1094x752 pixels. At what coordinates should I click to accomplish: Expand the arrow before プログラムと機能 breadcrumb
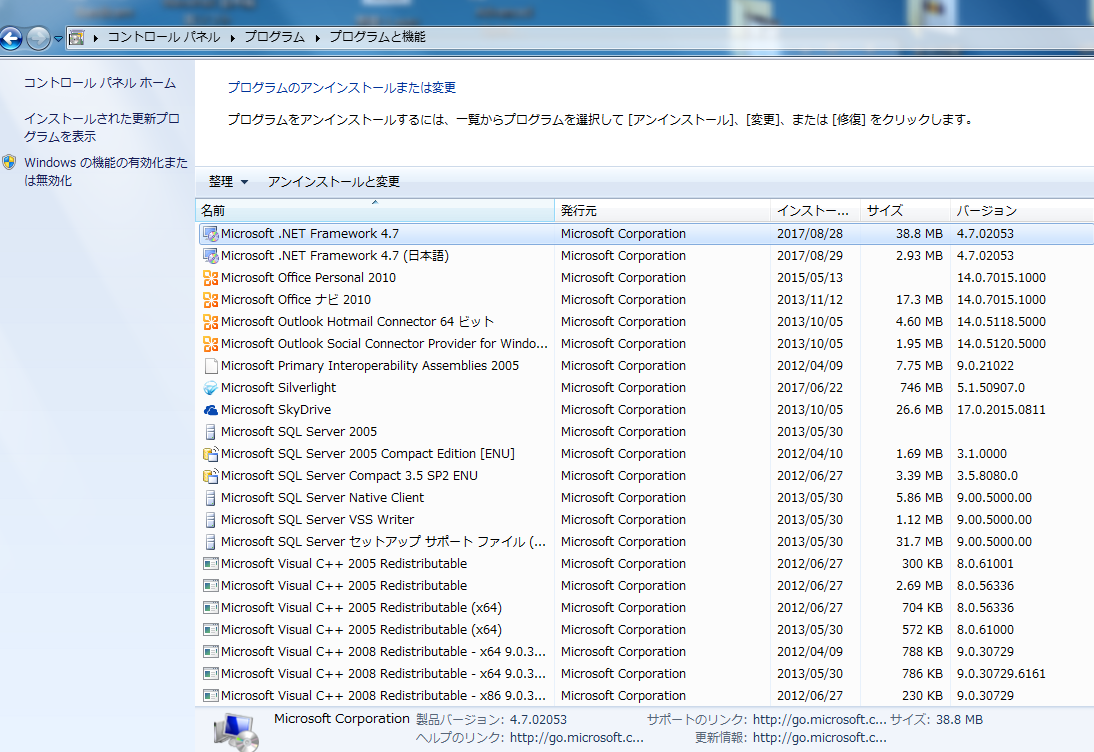[x=317, y=38]
